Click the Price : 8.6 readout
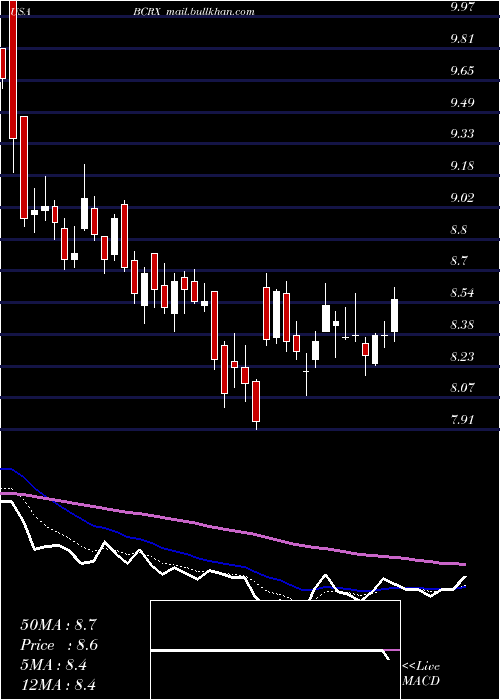 (59, 645)
